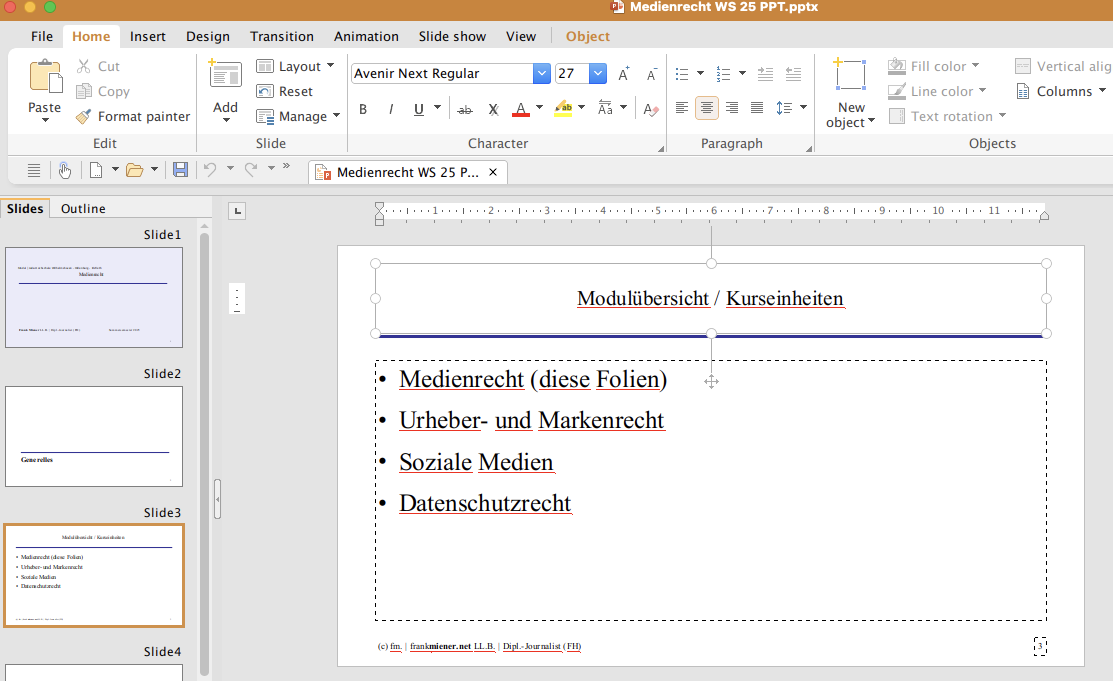Click the open folder icon

pos(134,170)
